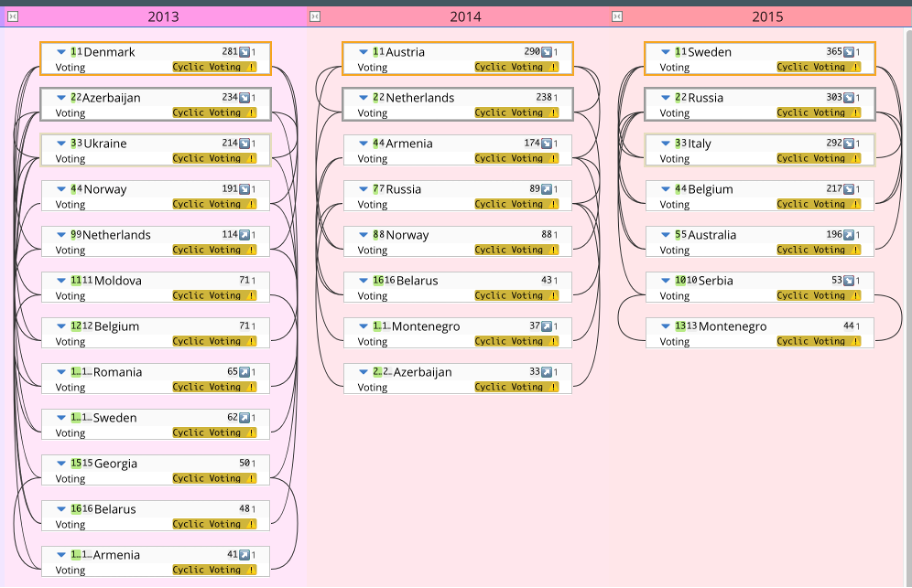Click the trend arrow icon beside Sweden's 365 score
The image size is (912, 588).
[x=849, y=52]
